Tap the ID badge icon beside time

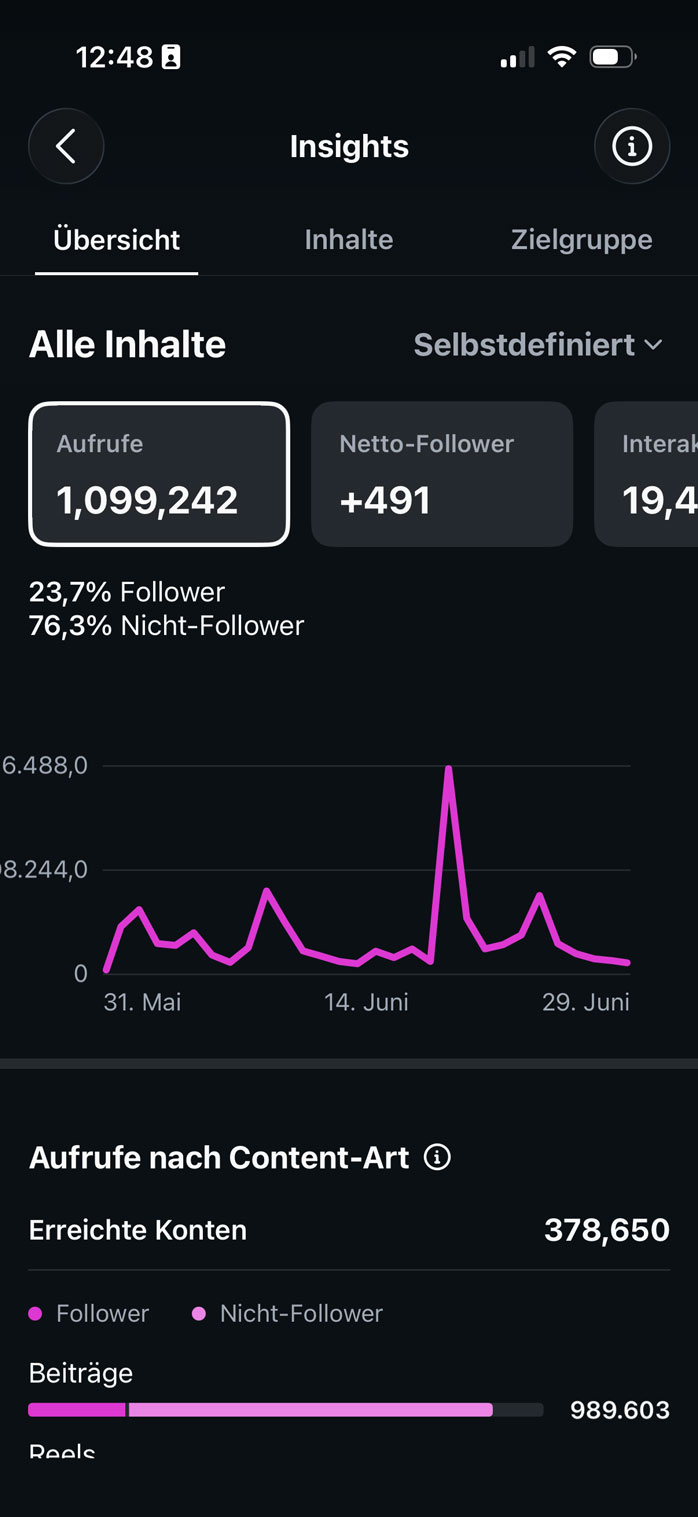(171, 58)
